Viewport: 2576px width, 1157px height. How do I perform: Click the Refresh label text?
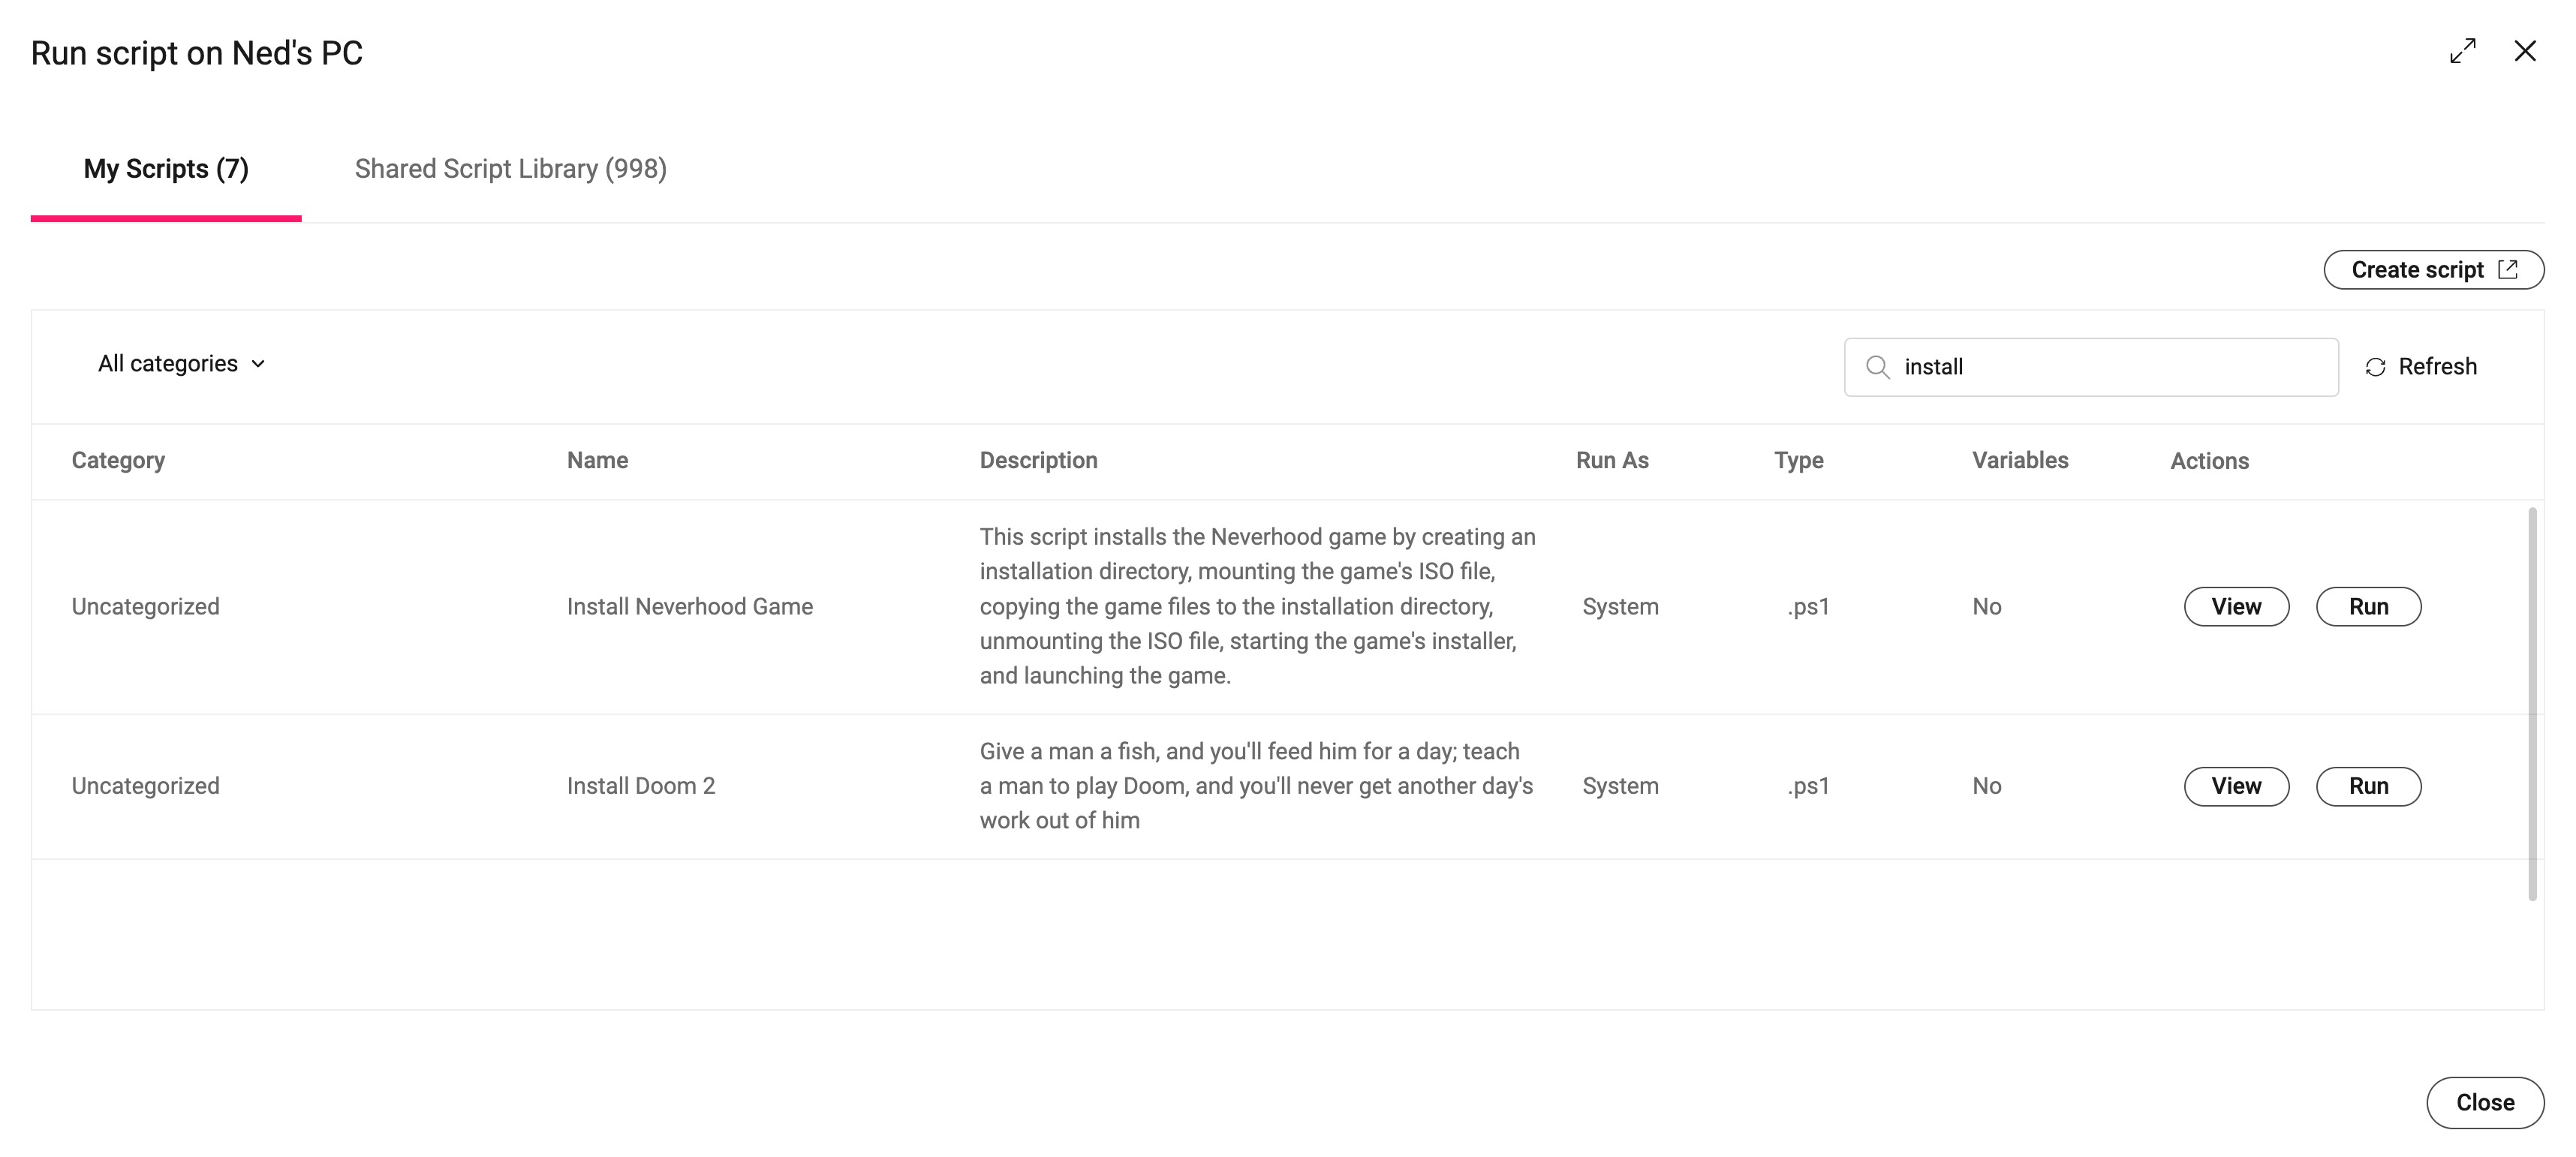[x=2437, y=367]
